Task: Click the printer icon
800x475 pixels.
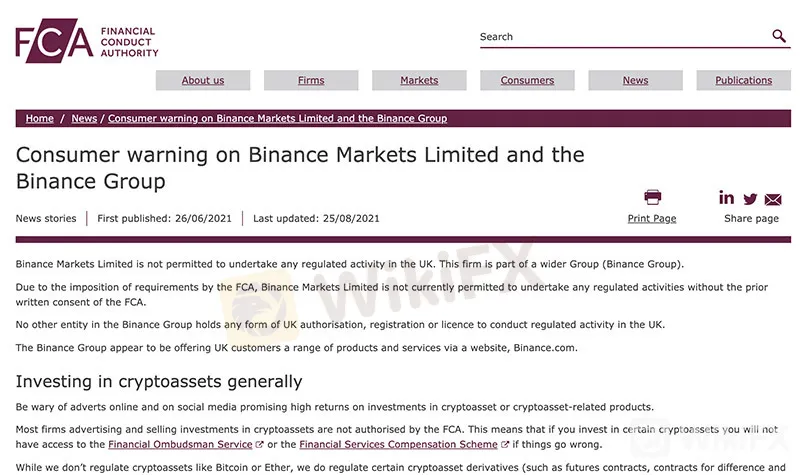Action: 652,197
